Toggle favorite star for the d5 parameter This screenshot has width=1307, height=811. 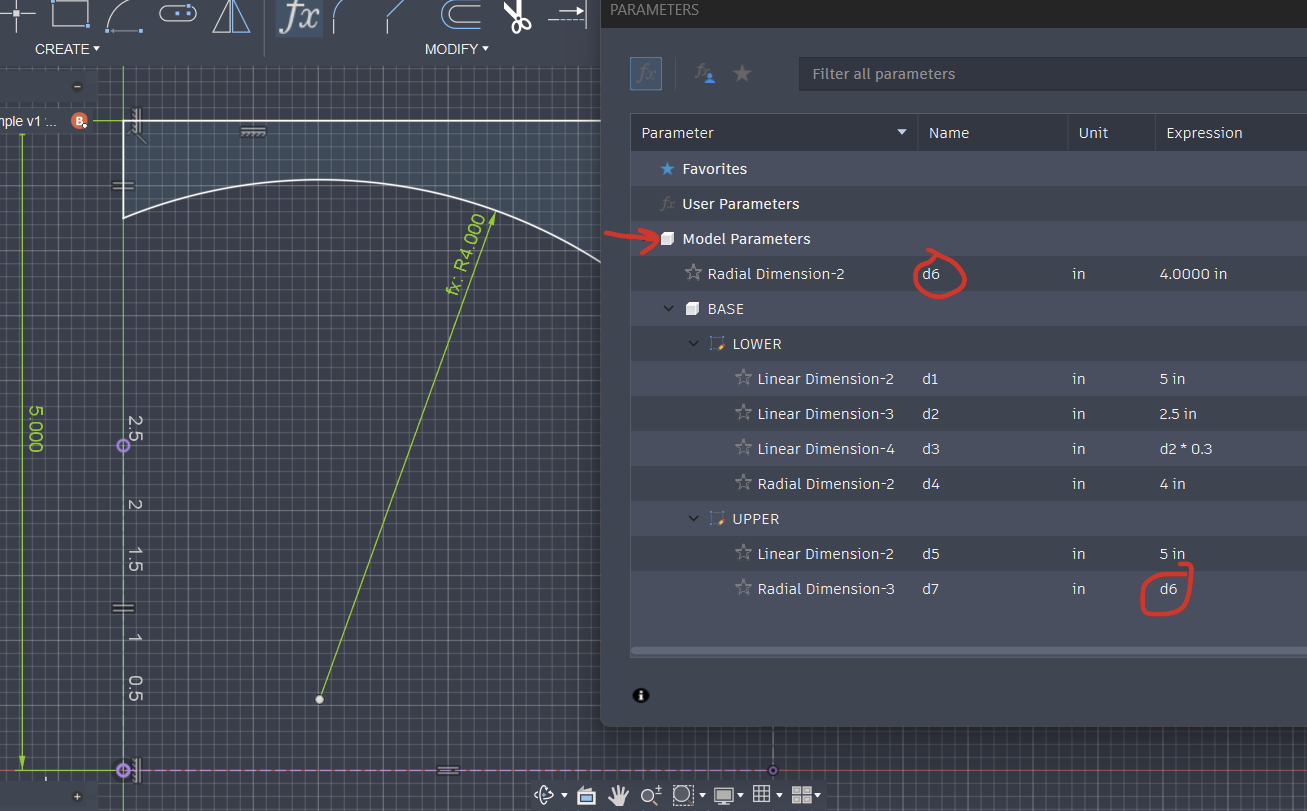(743, 553)
